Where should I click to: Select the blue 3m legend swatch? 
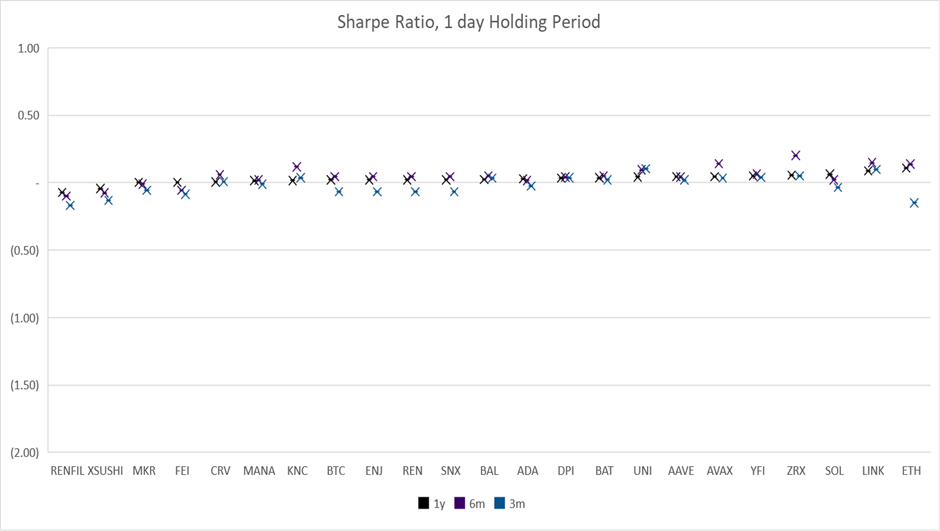pyautogui.click(x=501, y=503)
